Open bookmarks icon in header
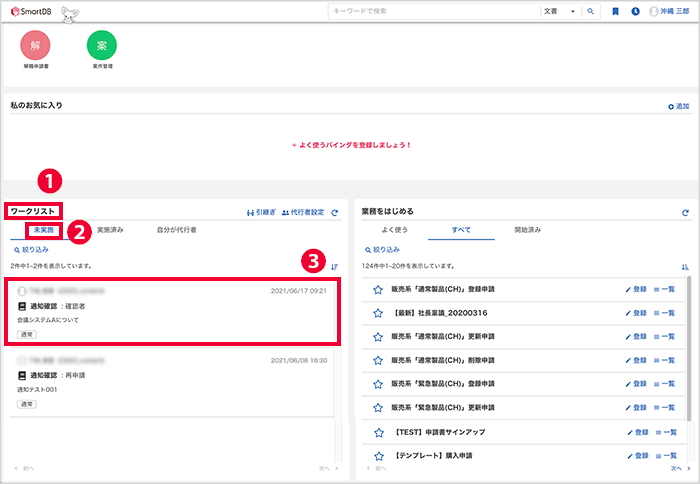The height and width of the screenshot is (484, 700). (x=615, y=12)
